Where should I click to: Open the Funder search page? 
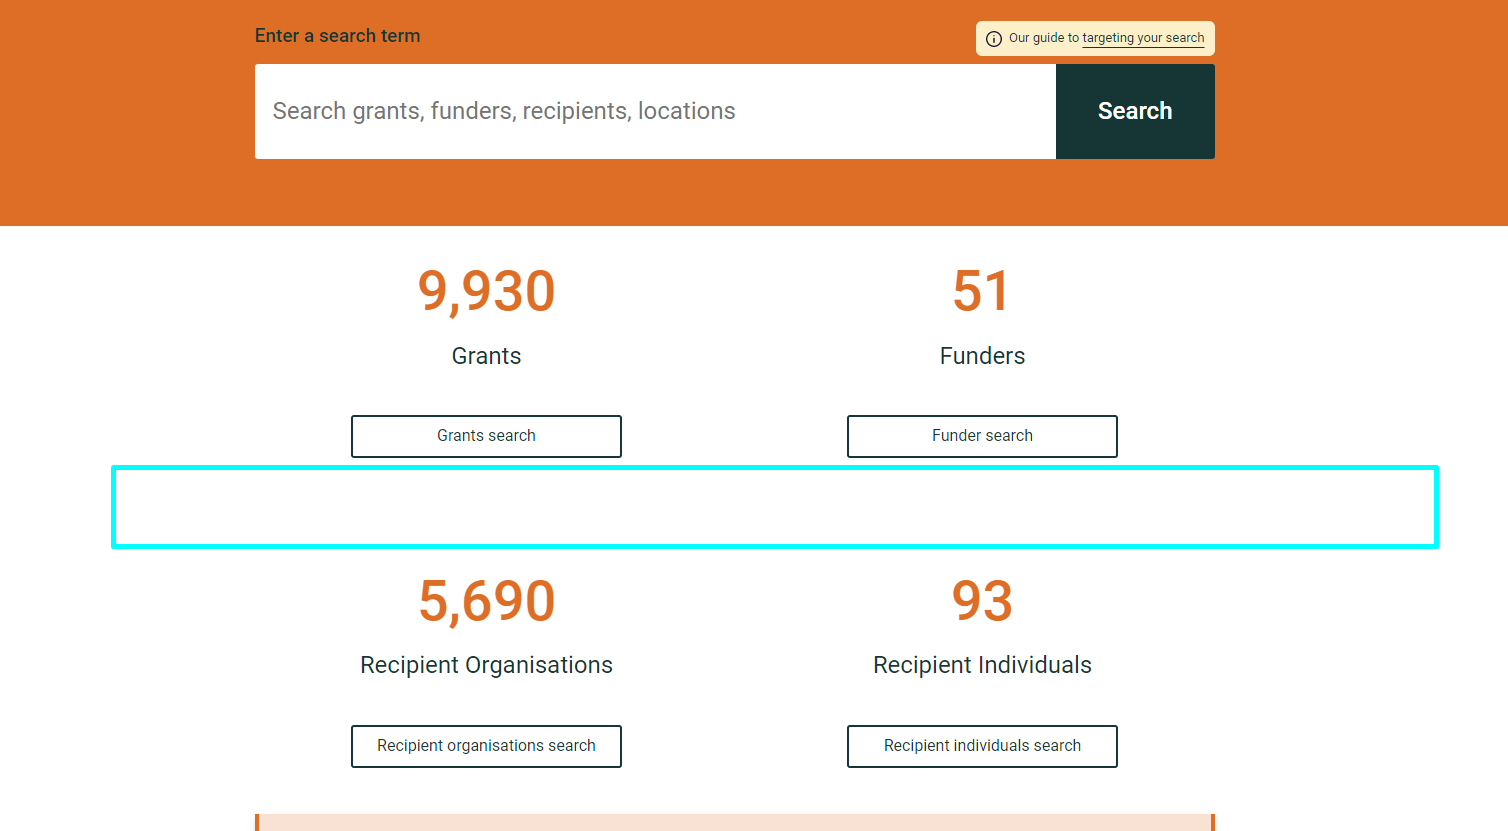(982, 436)
